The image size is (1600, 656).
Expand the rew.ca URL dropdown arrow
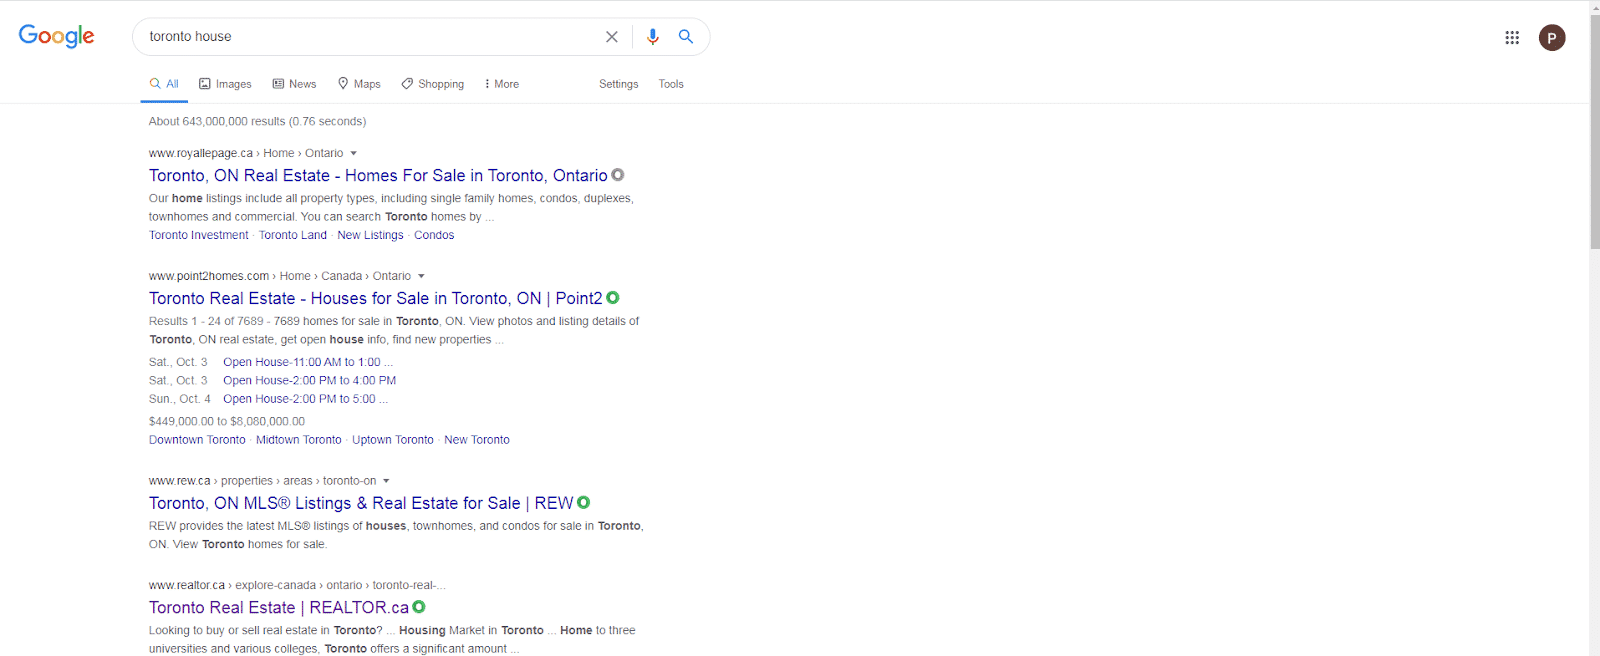coord(387,482)
